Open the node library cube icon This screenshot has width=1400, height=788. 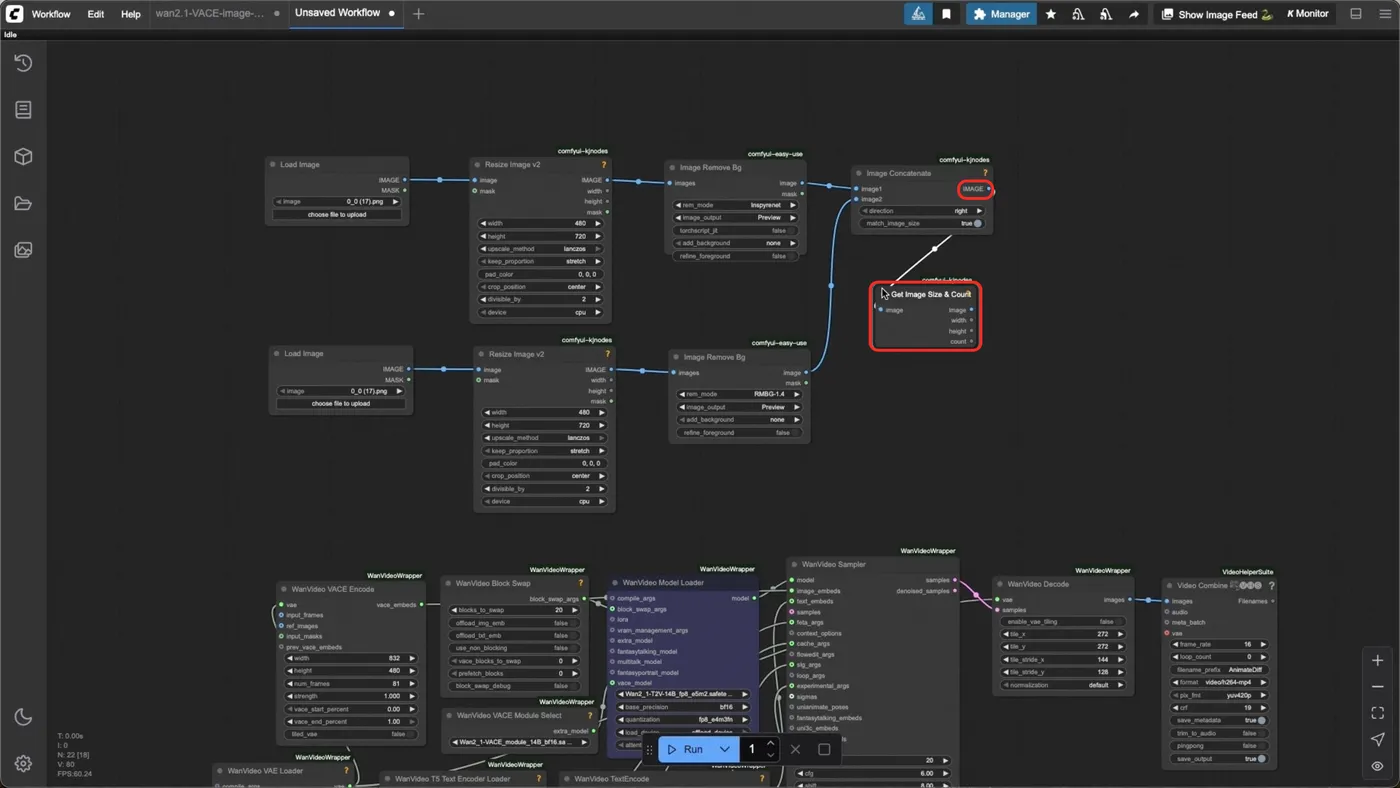(23, 157)
